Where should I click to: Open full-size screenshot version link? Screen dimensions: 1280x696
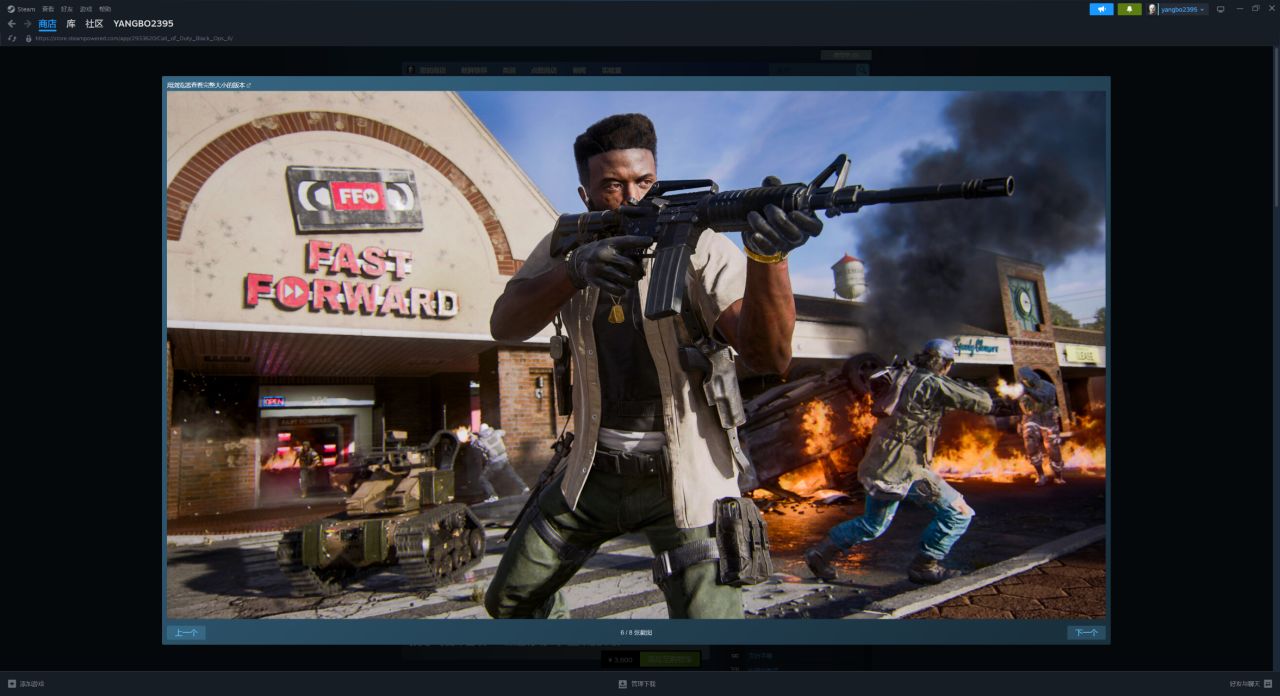(209, 85)
